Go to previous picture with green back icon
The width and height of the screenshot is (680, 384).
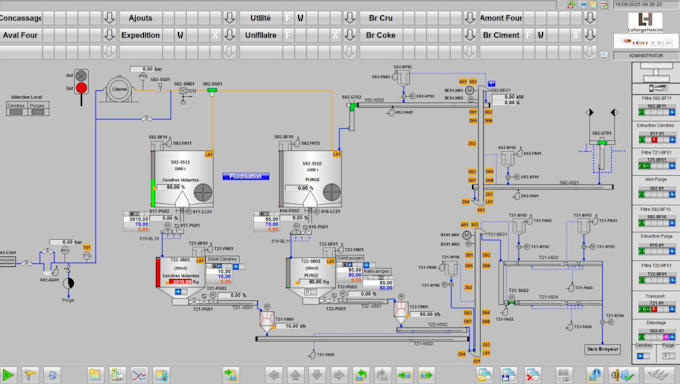360,374
